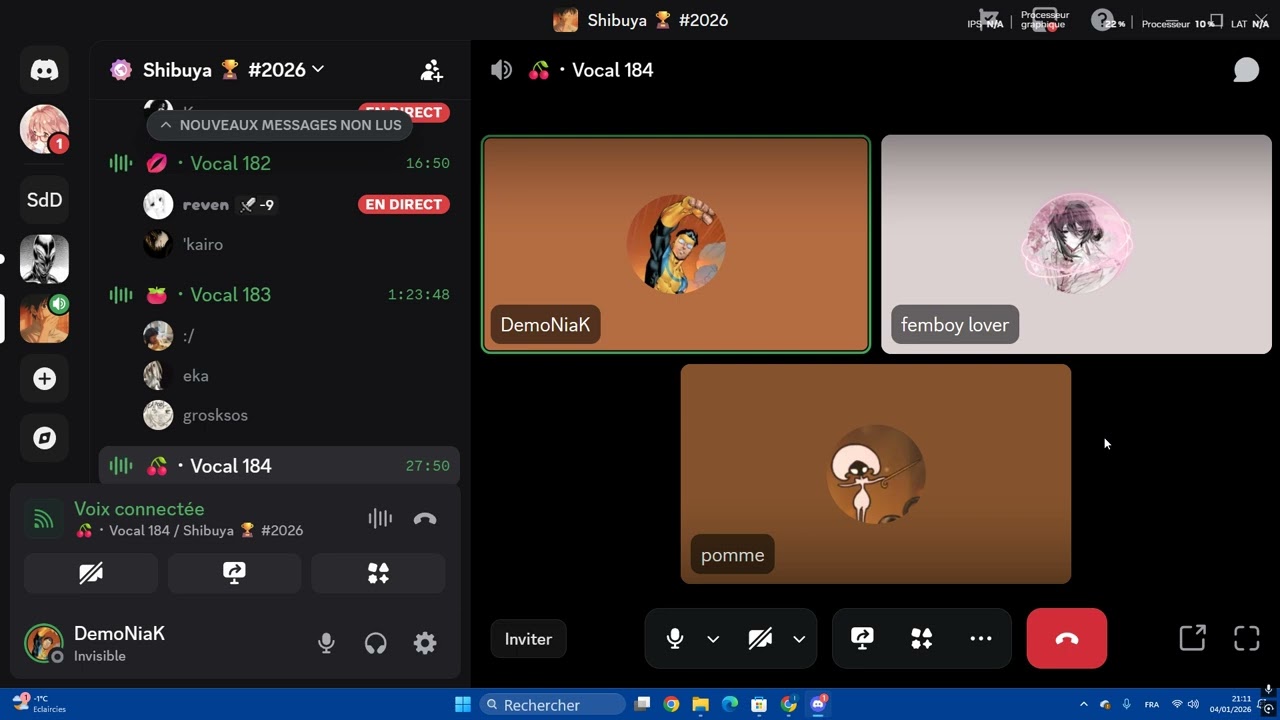Viewport: 1280px width, 720px height.
Task: Open Discord home direct messages icon
Action: [44, 70]
